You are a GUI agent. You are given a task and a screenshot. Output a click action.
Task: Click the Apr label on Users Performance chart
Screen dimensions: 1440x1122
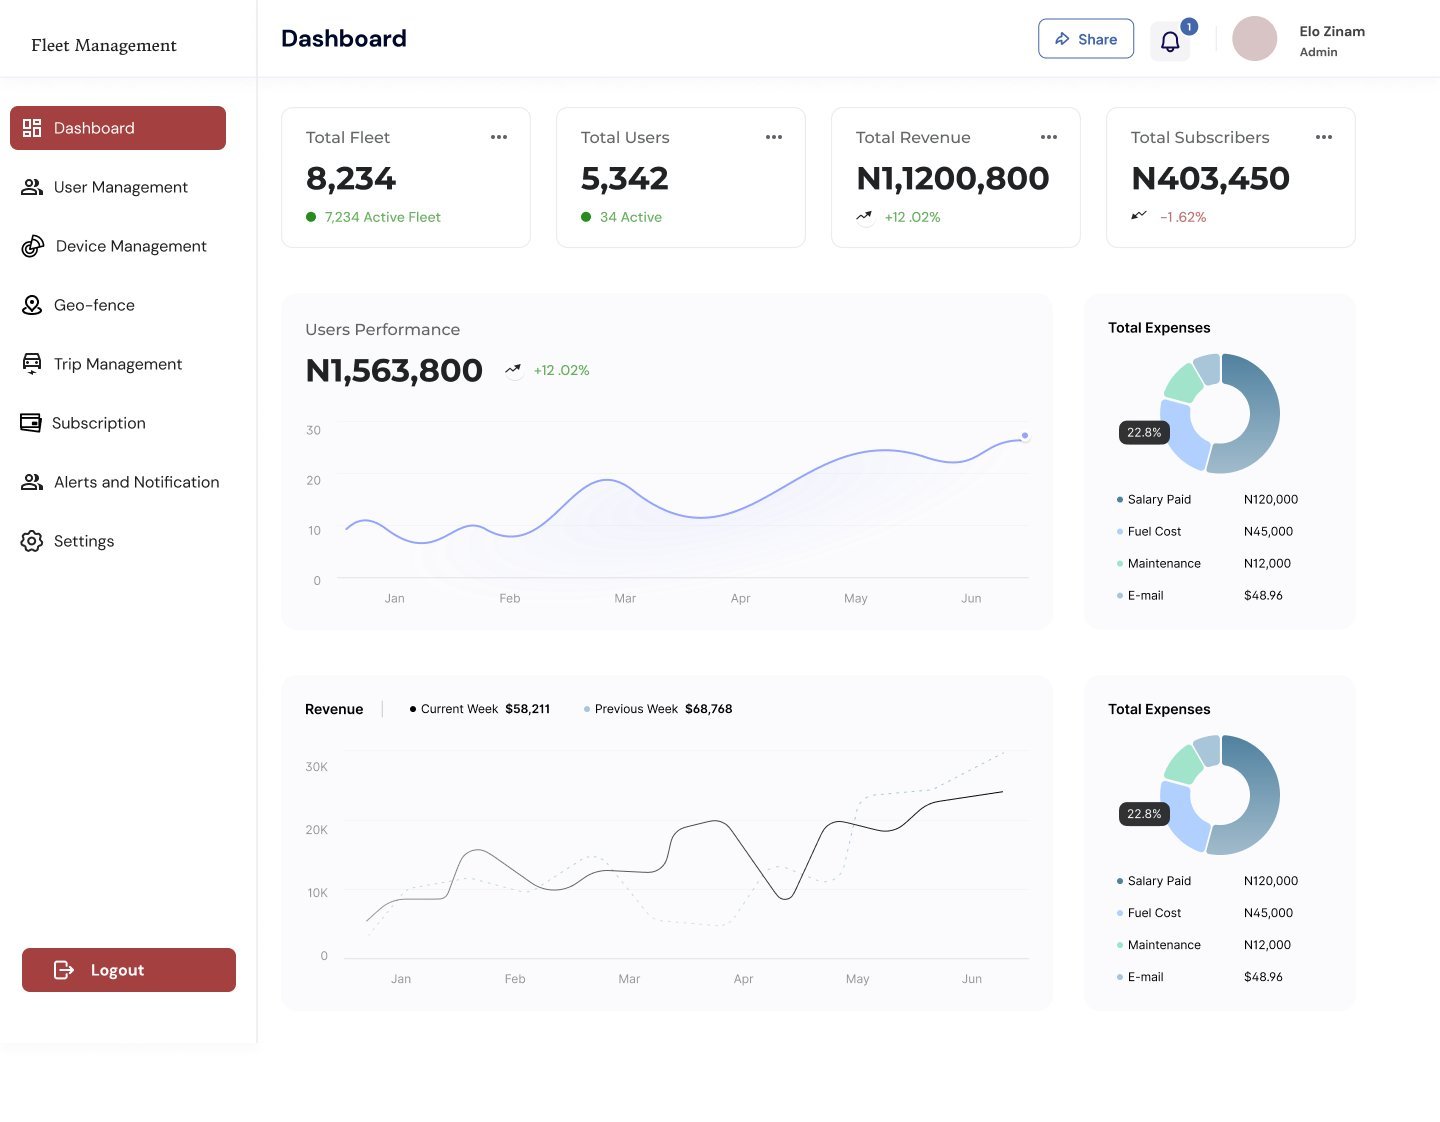tap(740, 598)
